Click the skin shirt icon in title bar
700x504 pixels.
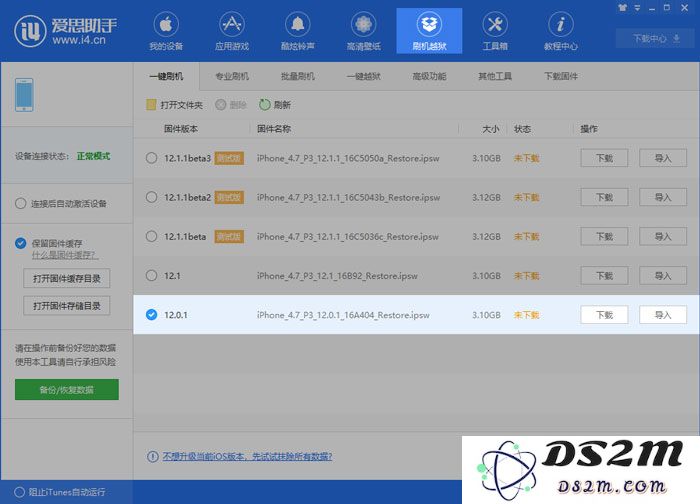623,8
